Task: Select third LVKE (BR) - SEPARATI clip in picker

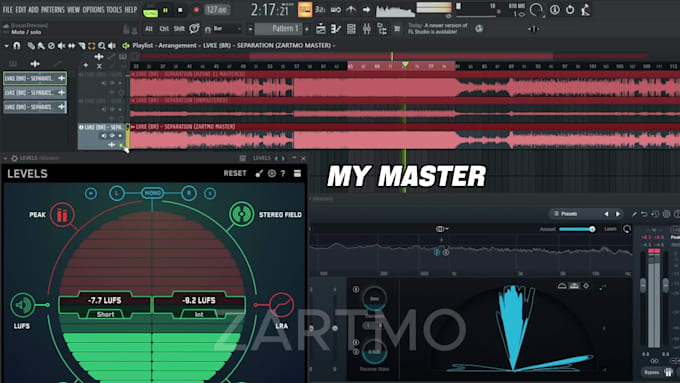Action: click(x=35, y=107)
